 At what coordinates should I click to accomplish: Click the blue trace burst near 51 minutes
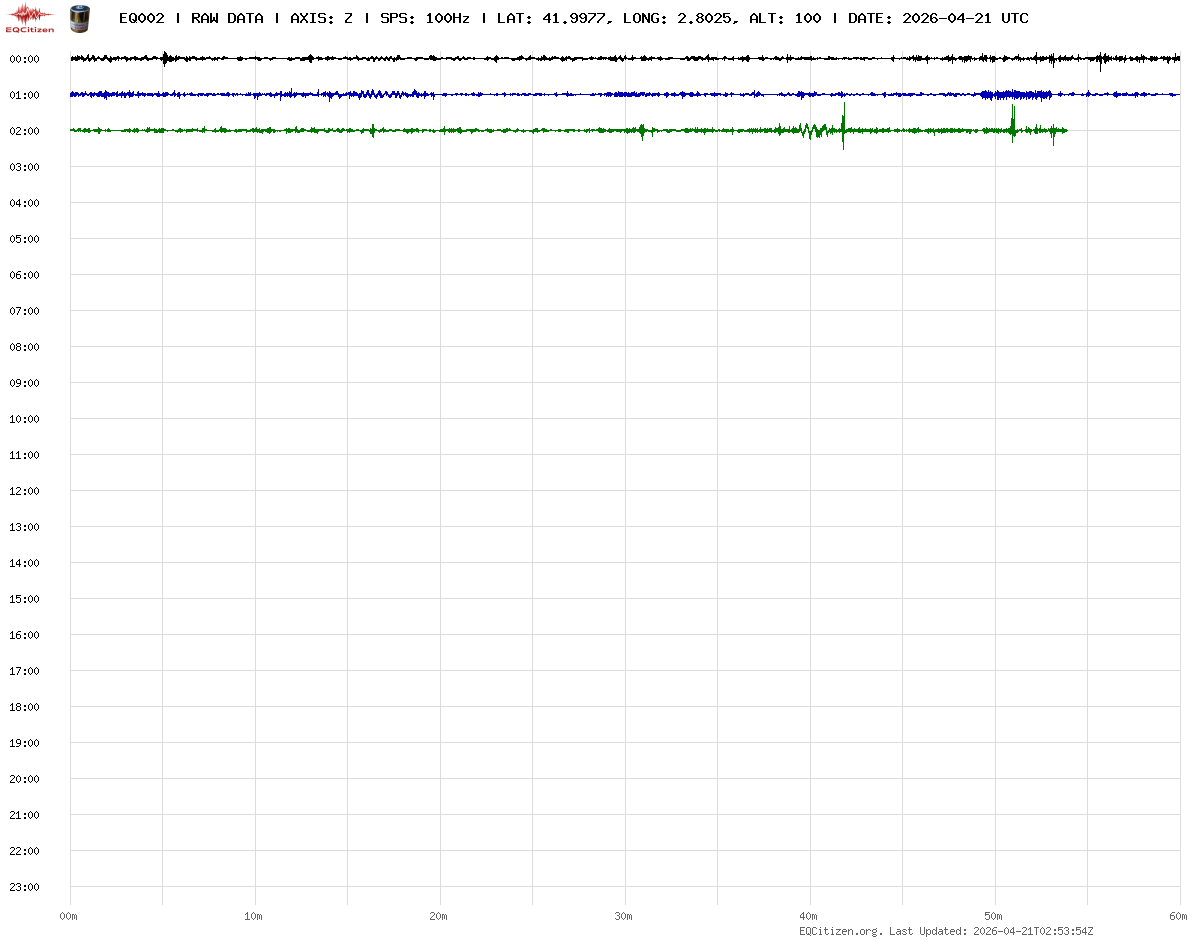click(1015, 95)
